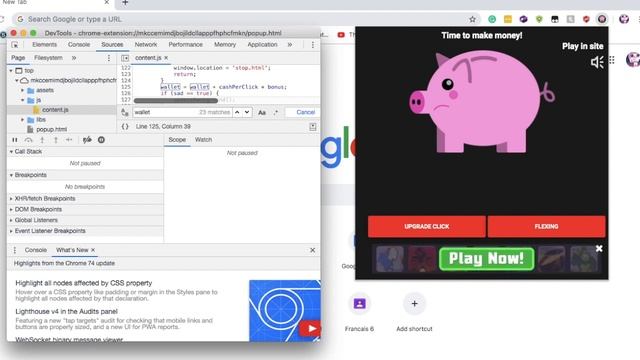Toggle the file navigator sidebar icon
Viewport: 640px width, 360px height.
pos(125,58)
